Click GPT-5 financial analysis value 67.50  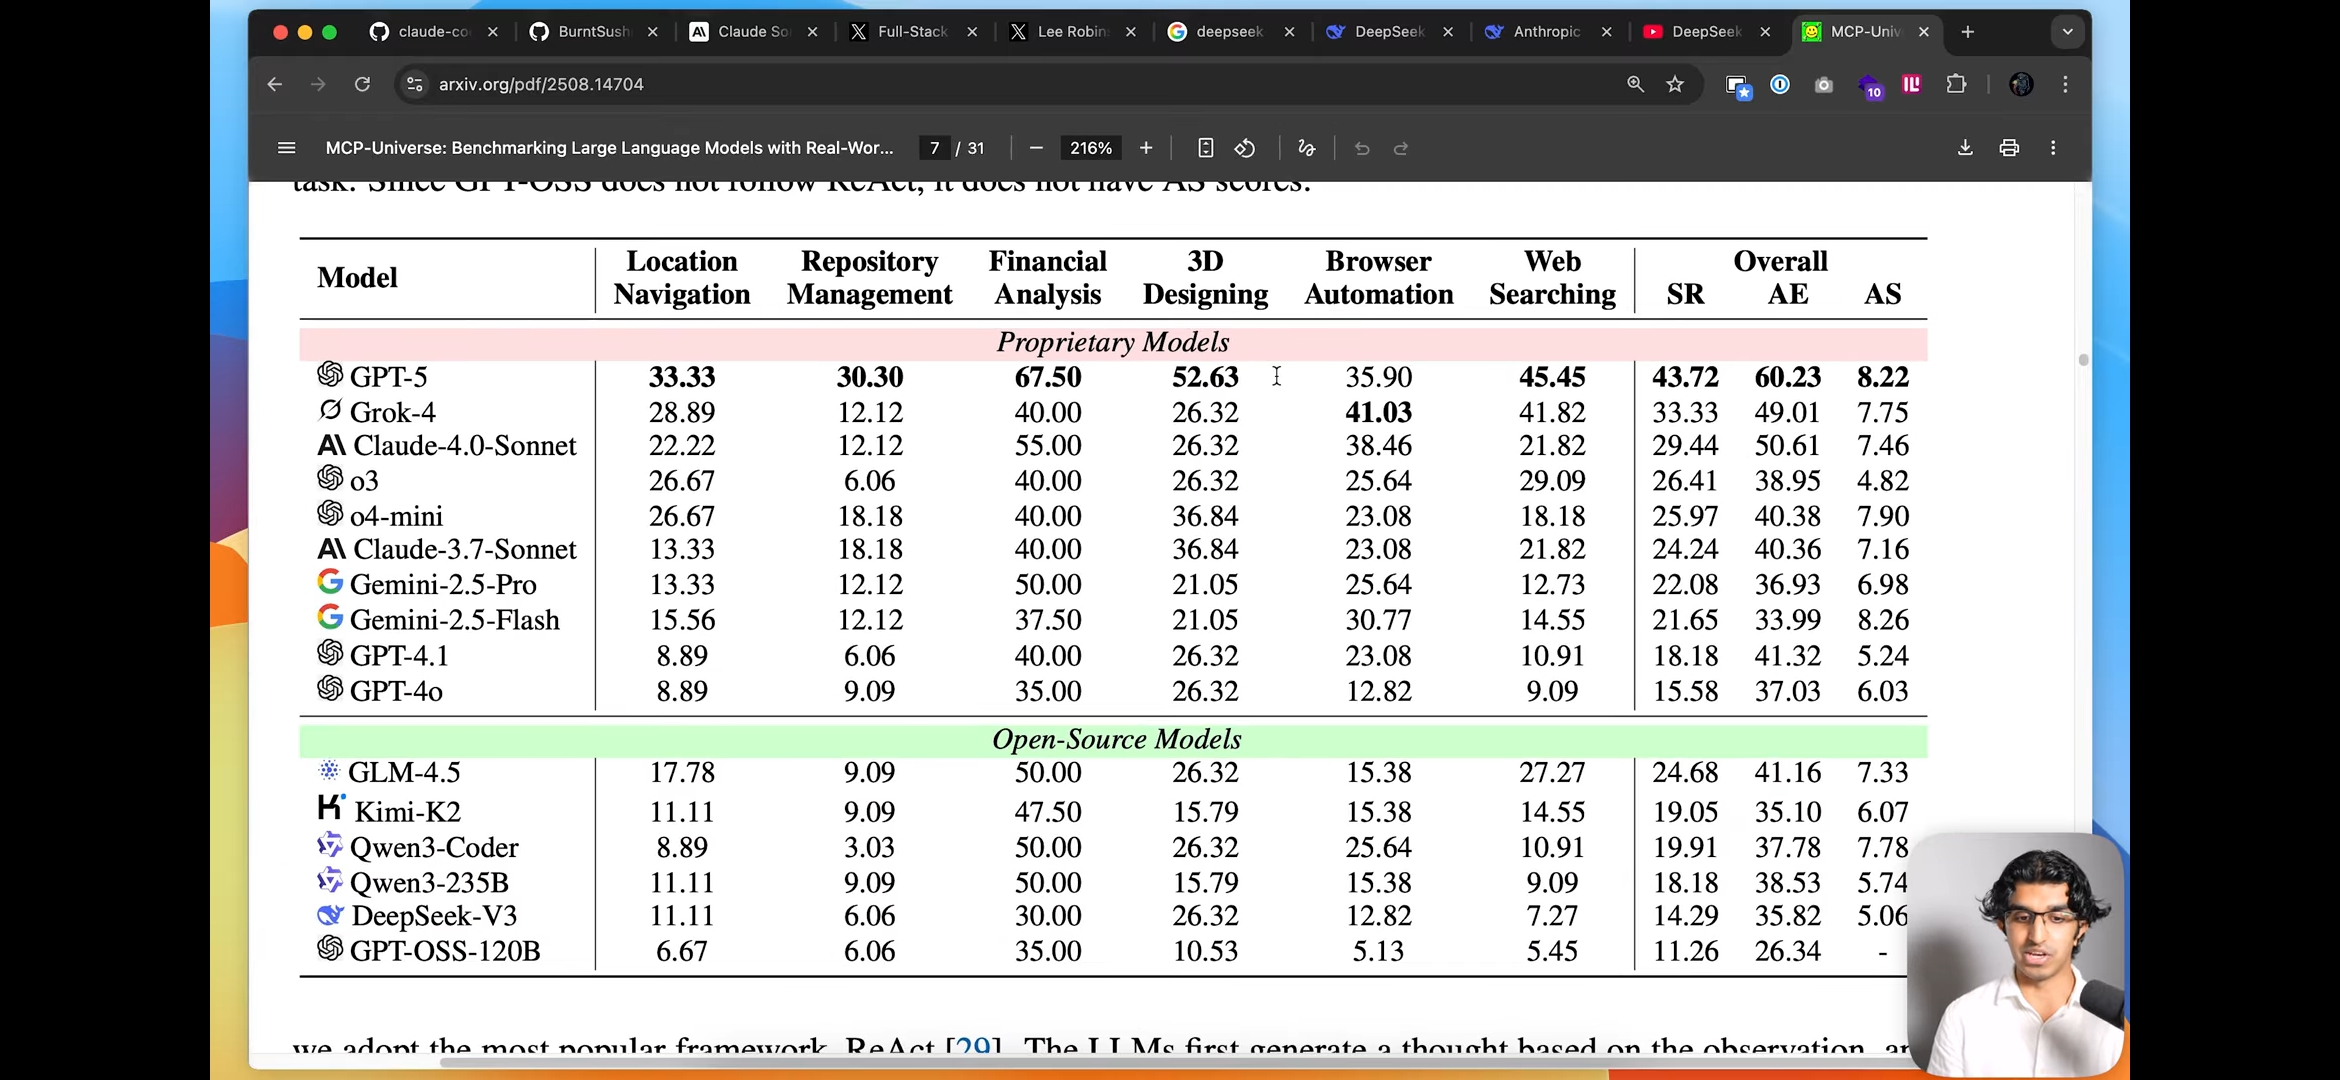pyautogui.click(x=1048, y=377)
